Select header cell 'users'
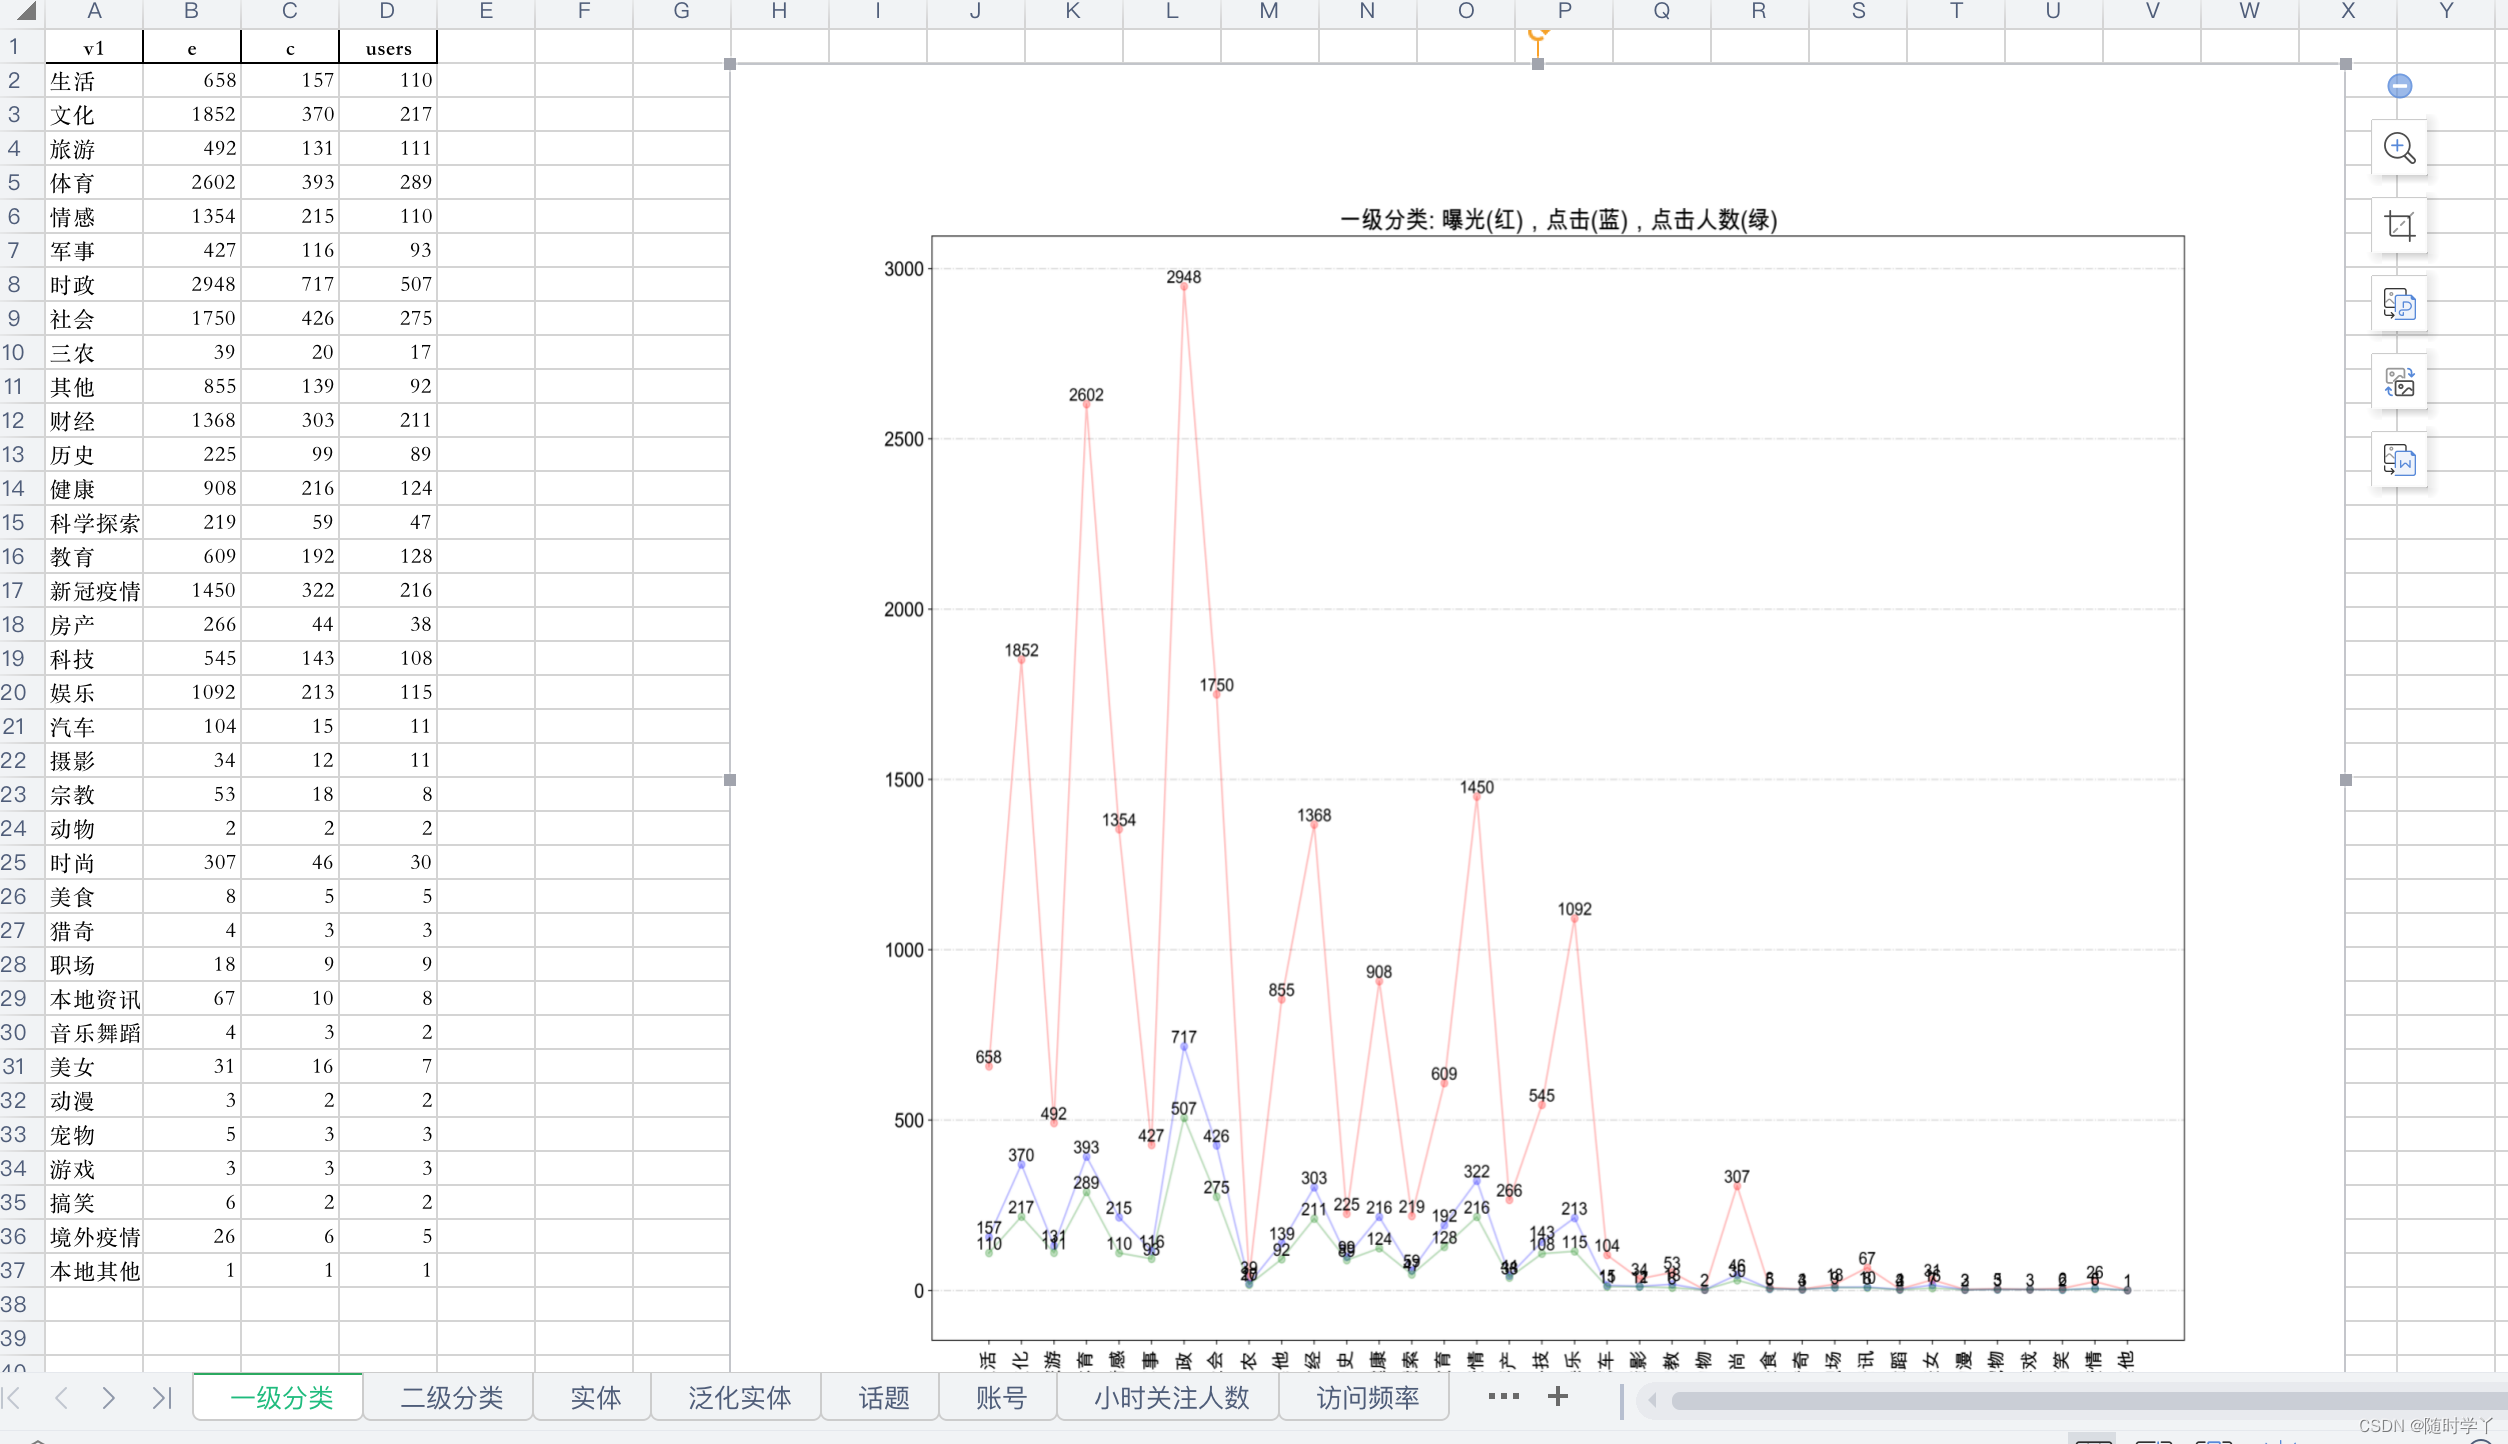Viewport: 2508px width, 1444px height. pyautogui.click(x=388, y=47)
